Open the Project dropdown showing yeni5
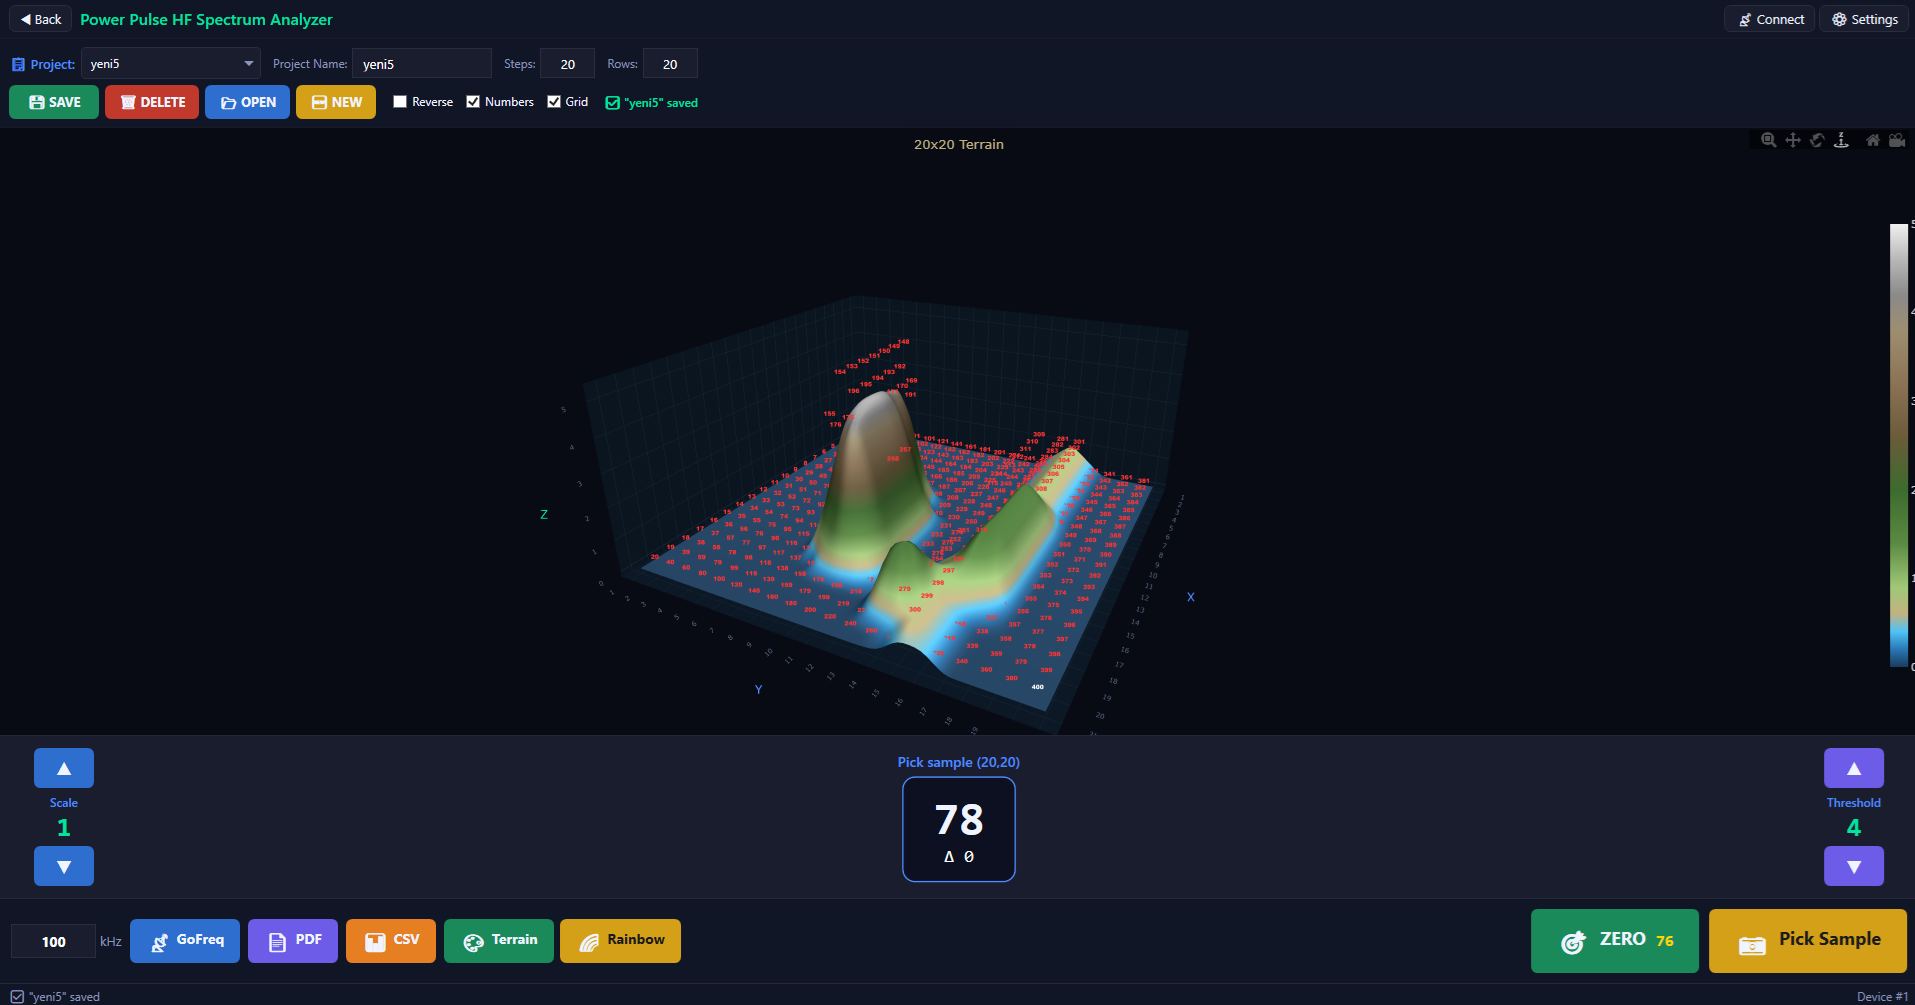This screenshot has width=1915, height=1005. [171, 64]
